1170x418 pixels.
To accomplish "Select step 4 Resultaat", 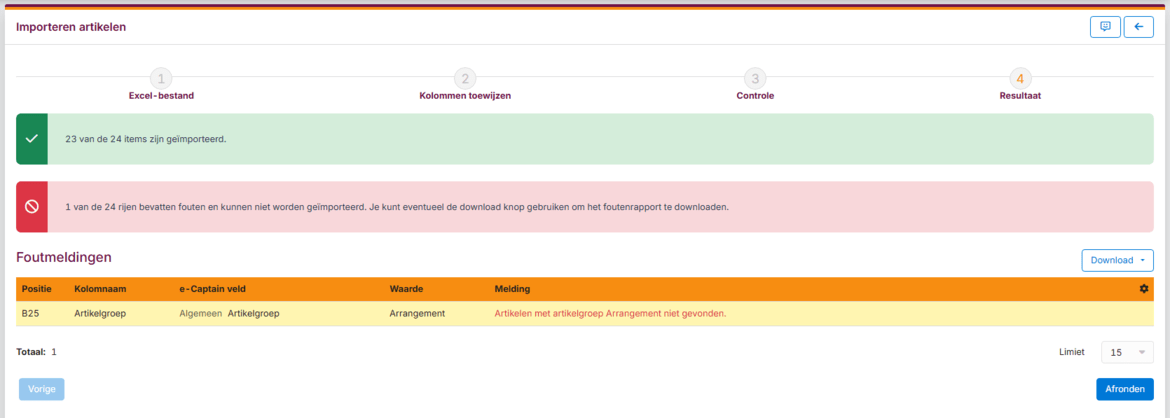I will tap(1020, 85).
